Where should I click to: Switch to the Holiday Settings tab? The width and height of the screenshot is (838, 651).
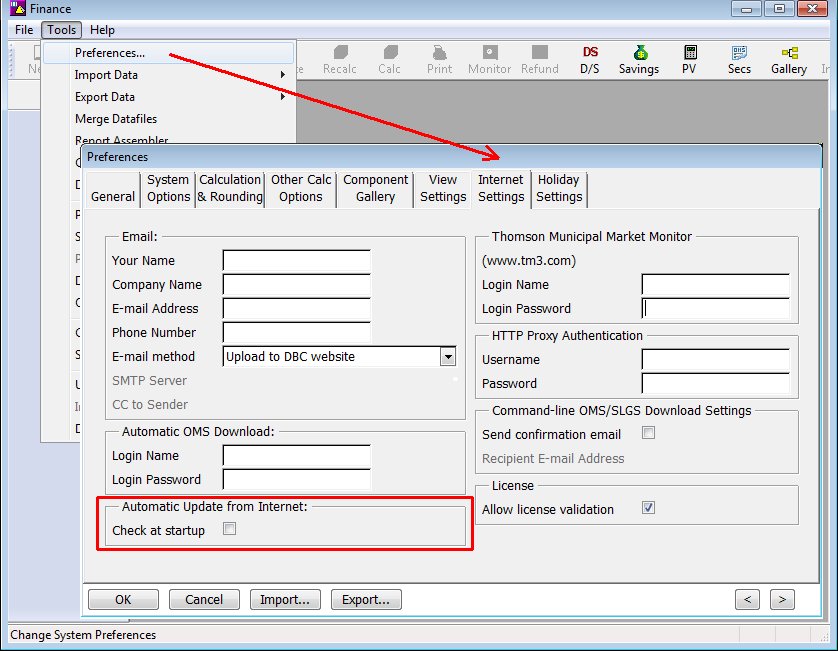pos(559,189)
